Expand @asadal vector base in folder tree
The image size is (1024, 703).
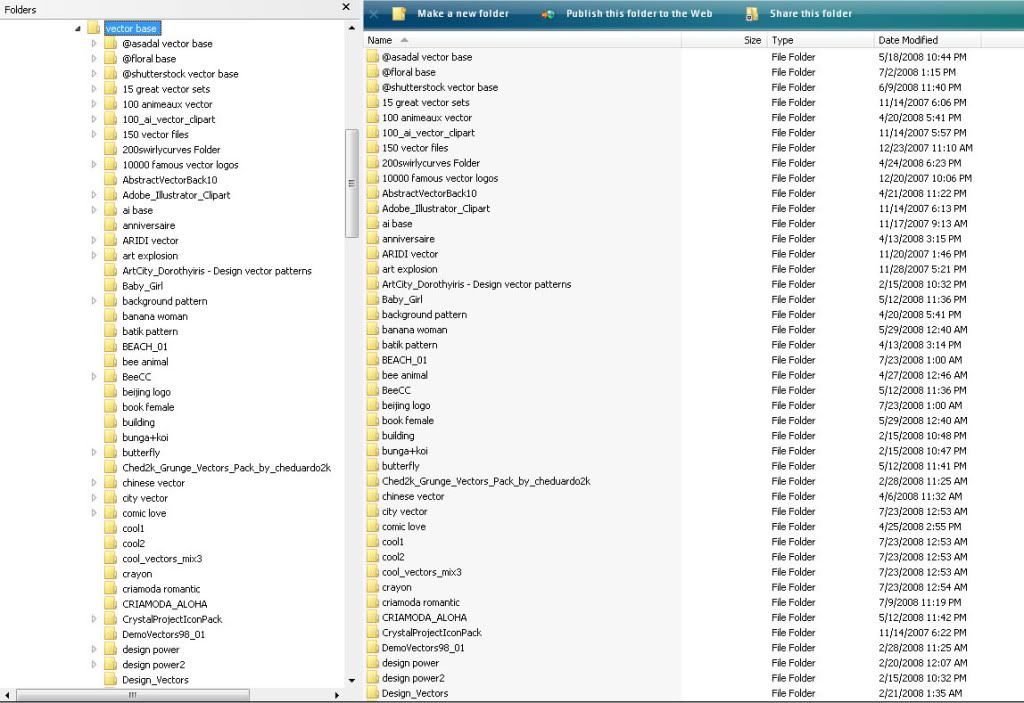tap(94, 44)
